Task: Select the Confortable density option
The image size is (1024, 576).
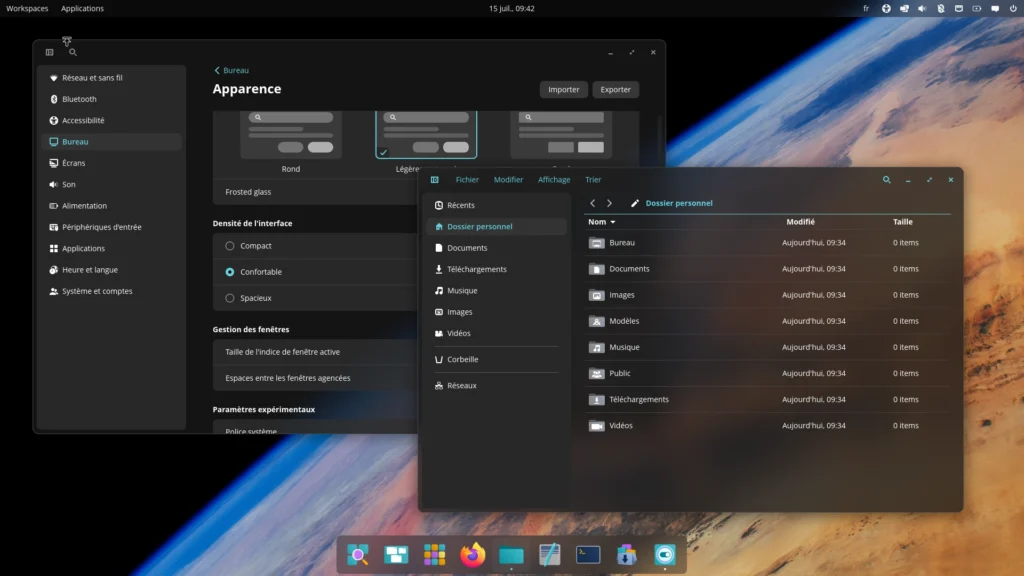Action: click(x=230, y=272)
